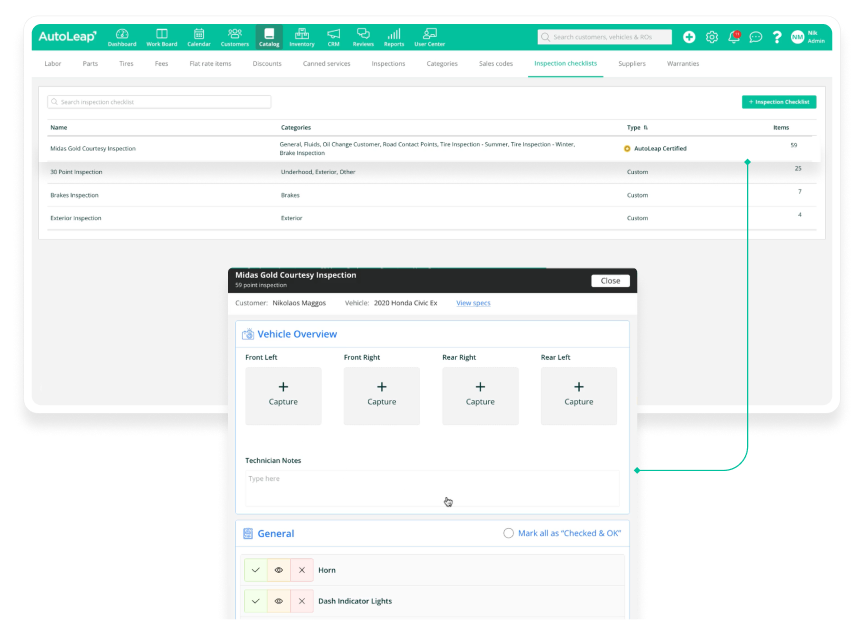Select Mark all as "Checked & OK"
Screen dimensions: 864x620
click(x=509, y=534)
